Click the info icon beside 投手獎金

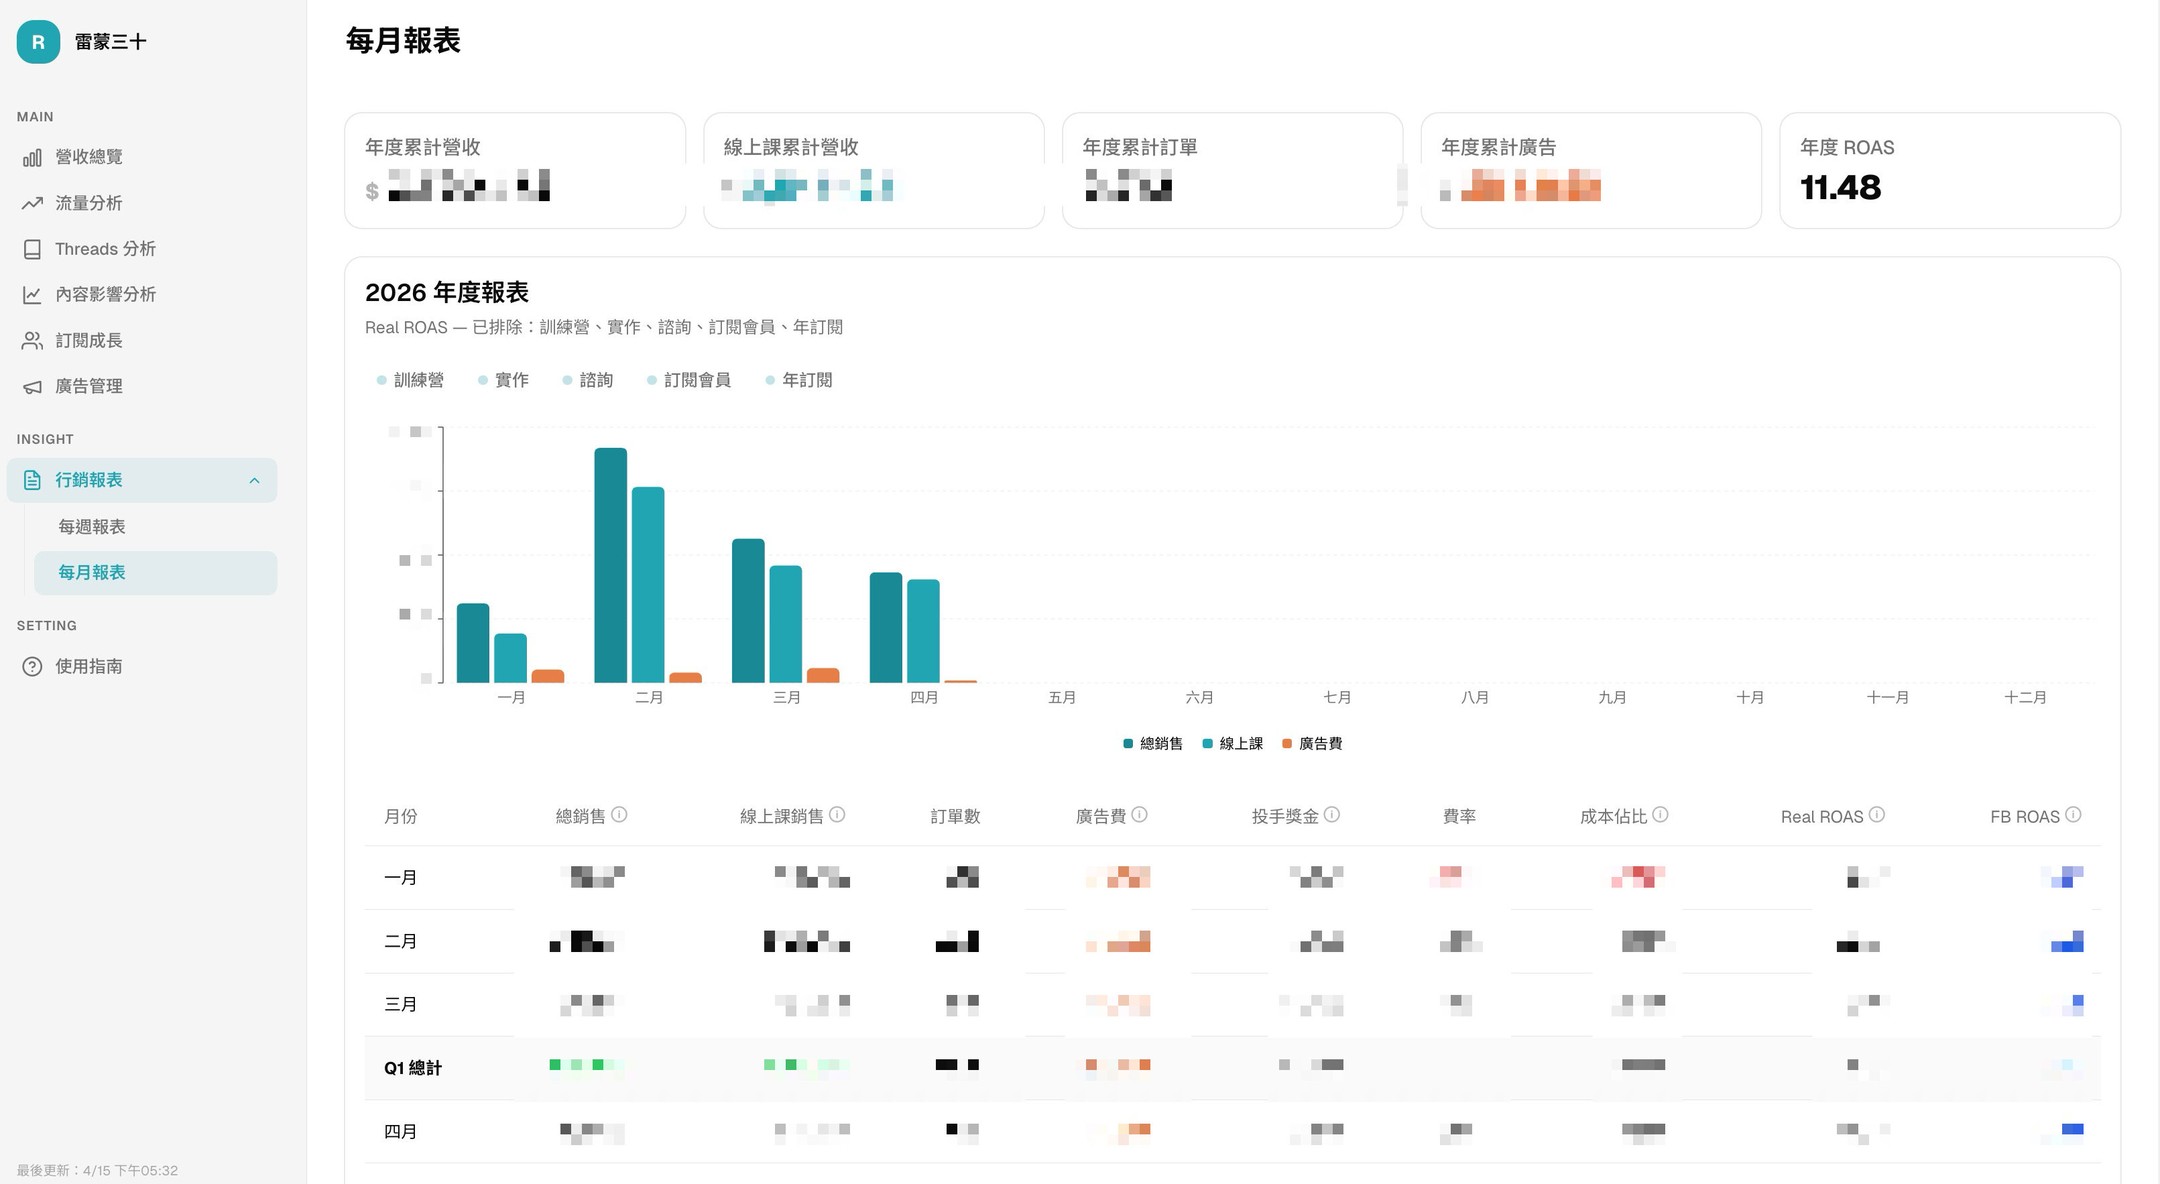(x=1332, y=815)
